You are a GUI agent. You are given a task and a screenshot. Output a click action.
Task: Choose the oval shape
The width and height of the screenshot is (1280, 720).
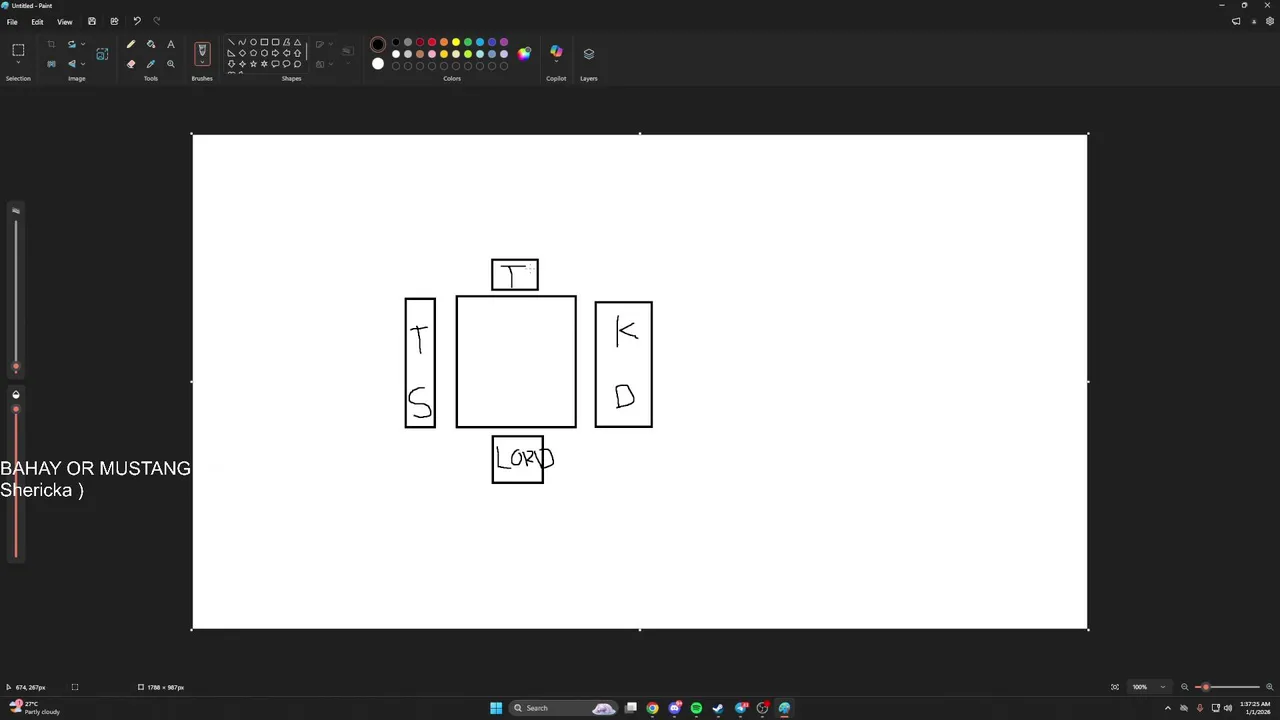253,42
